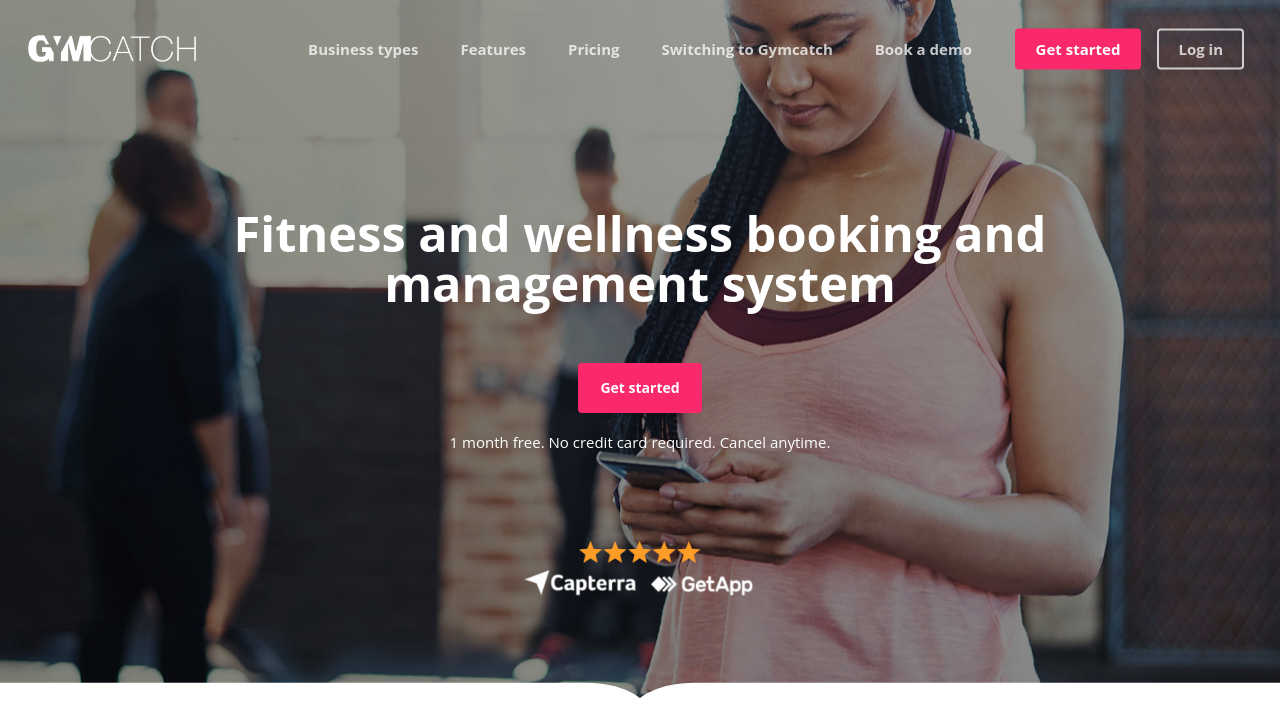The height and width of the screenshot is (720, 1280).
Task: Open the Business types menu
Action: click(x=363, y=49)
